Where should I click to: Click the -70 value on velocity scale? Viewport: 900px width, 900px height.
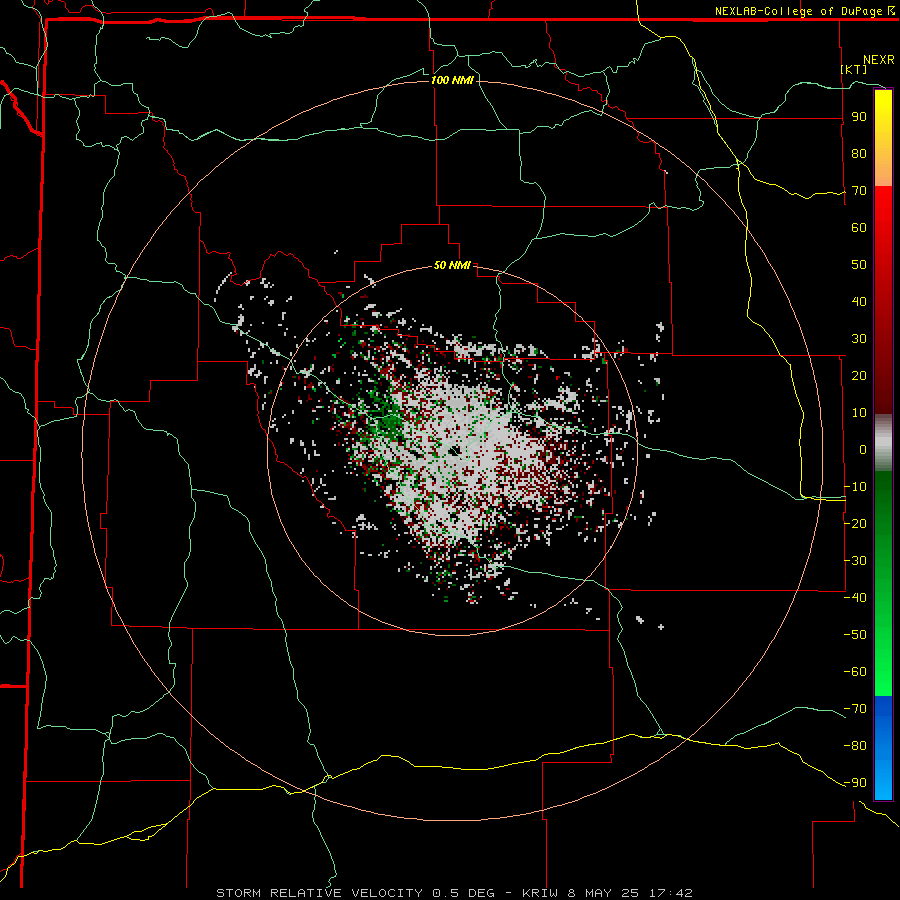click(x=855, y=709)
